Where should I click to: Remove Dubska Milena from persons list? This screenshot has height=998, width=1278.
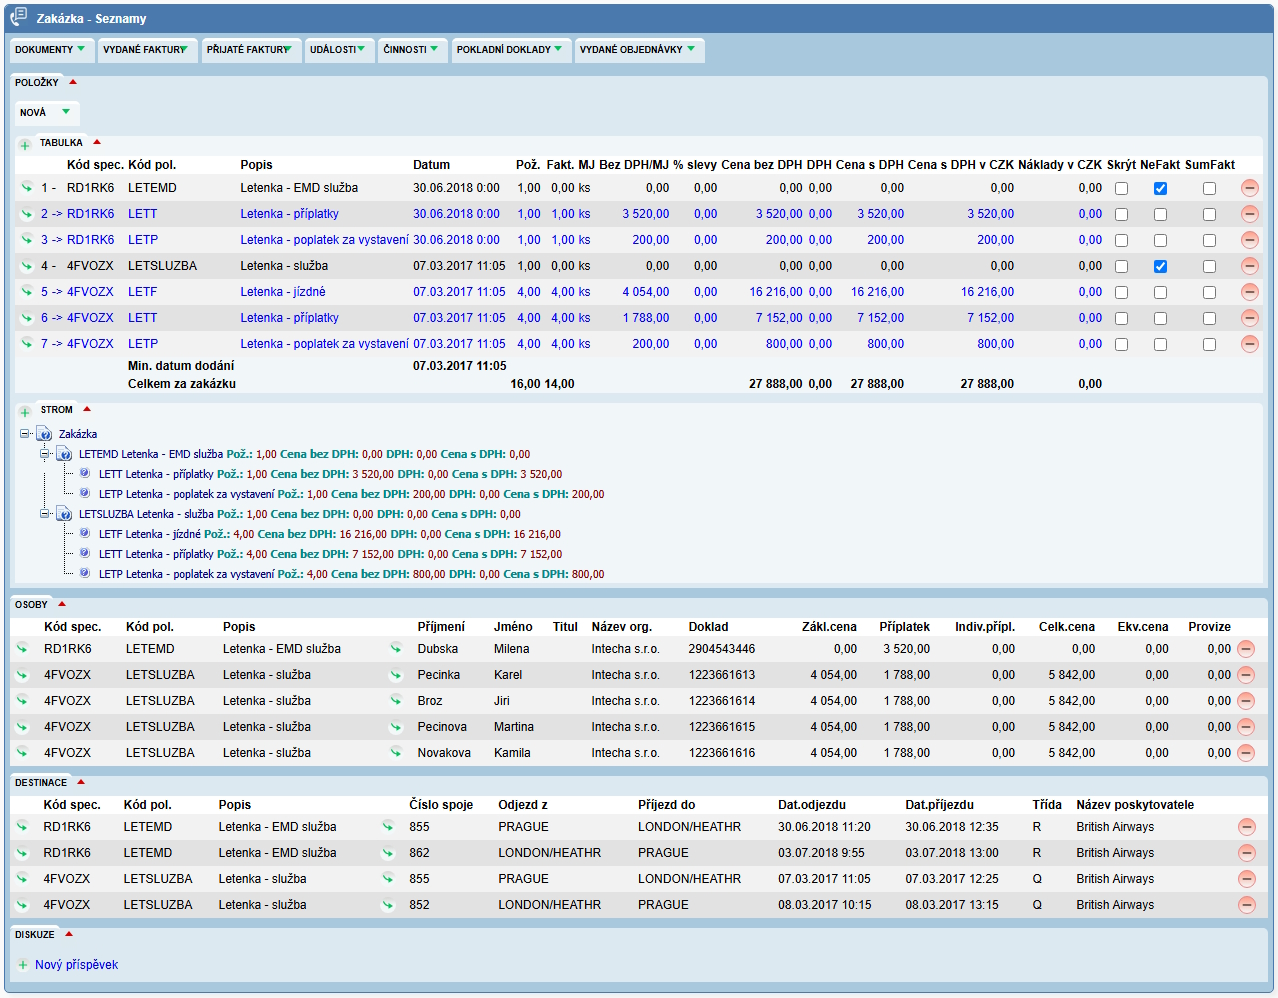click(1246, 649)
